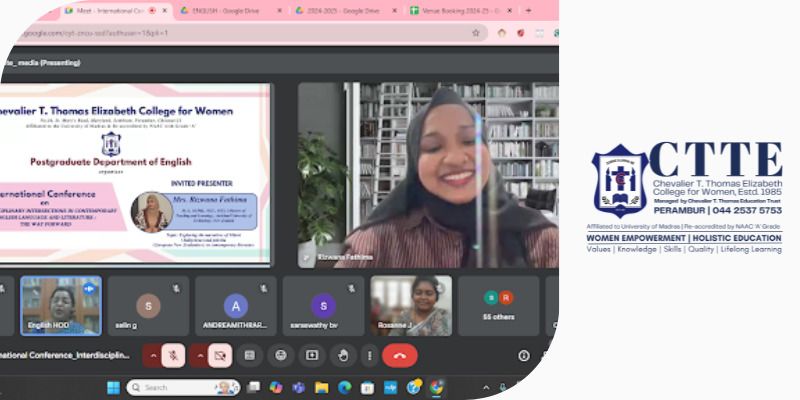
Task: Click the S avatar on selin g tile
Action: (148, 306)
